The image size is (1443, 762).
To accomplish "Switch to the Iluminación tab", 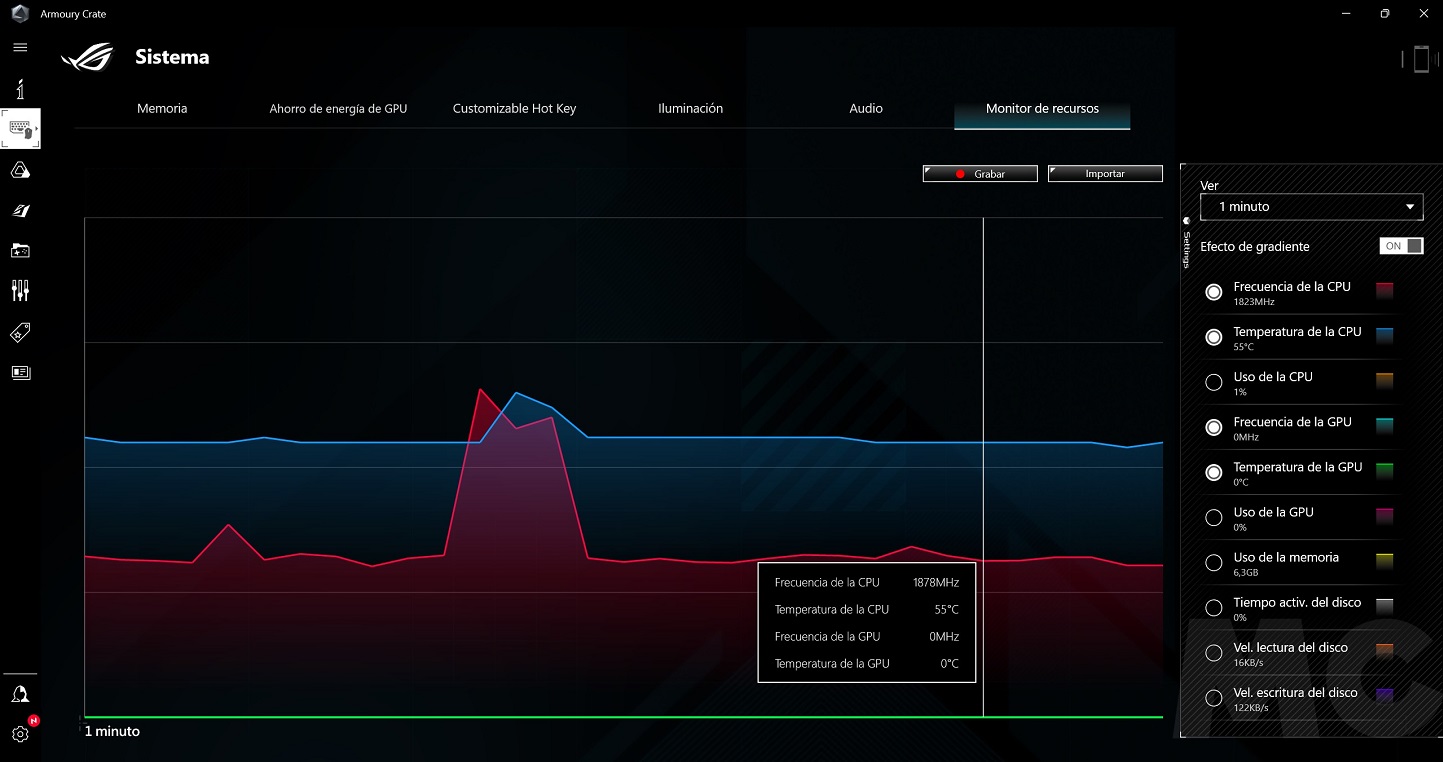I will point(690,109).
